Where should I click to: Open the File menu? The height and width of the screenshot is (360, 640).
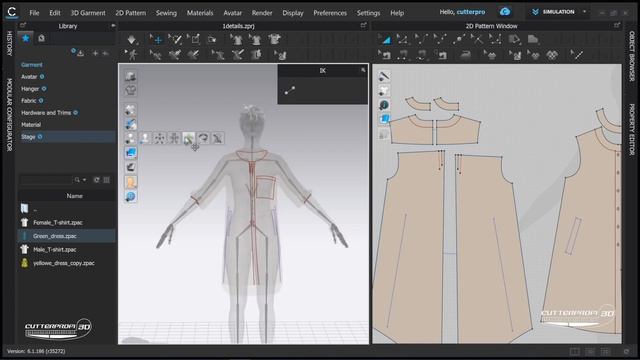[34, 13]
